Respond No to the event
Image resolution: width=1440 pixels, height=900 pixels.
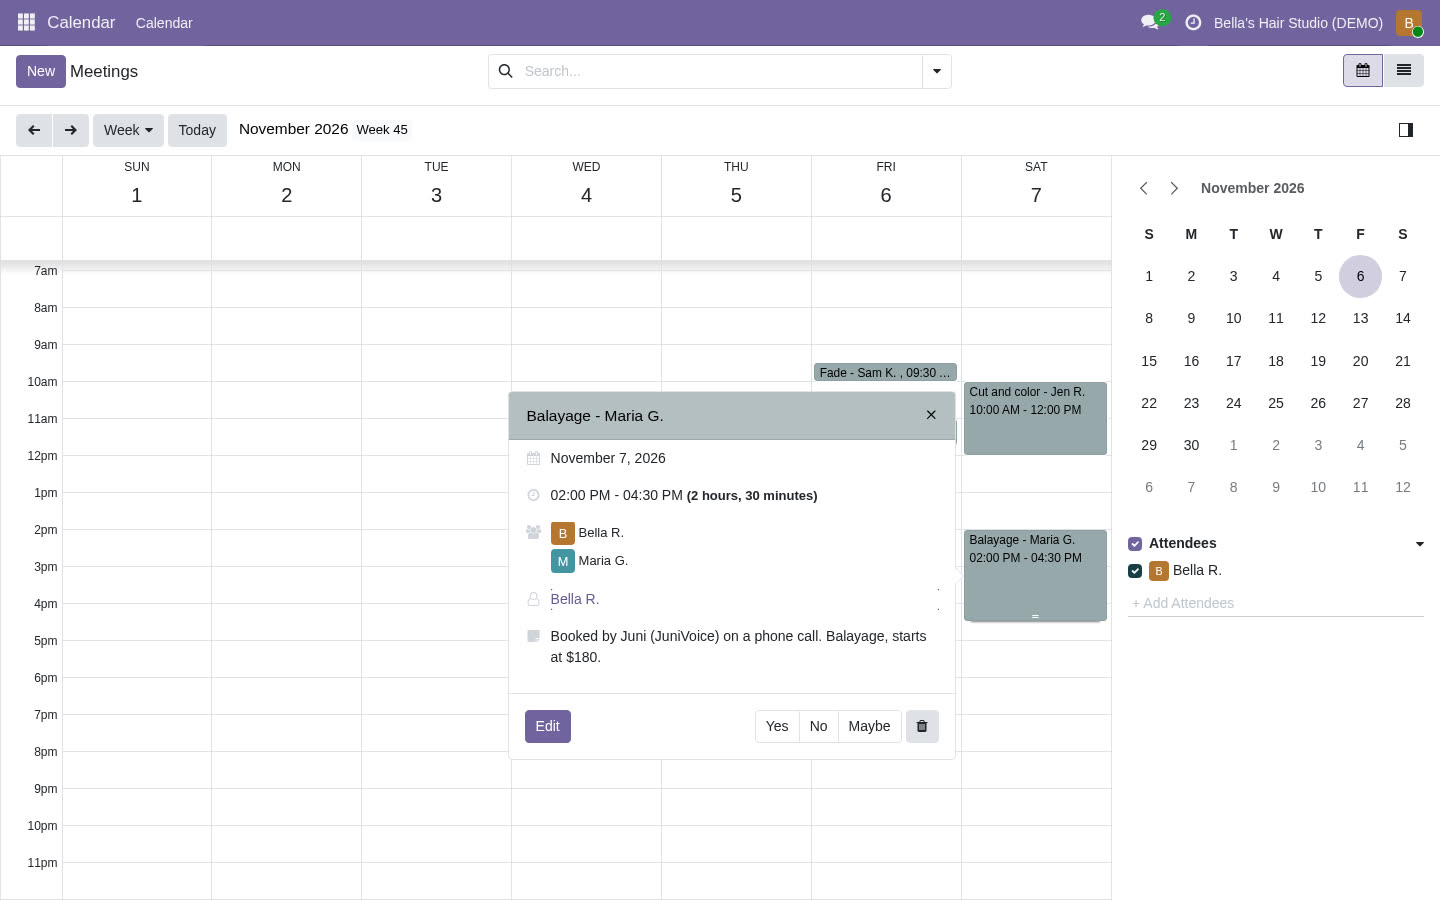coord(818,726)
